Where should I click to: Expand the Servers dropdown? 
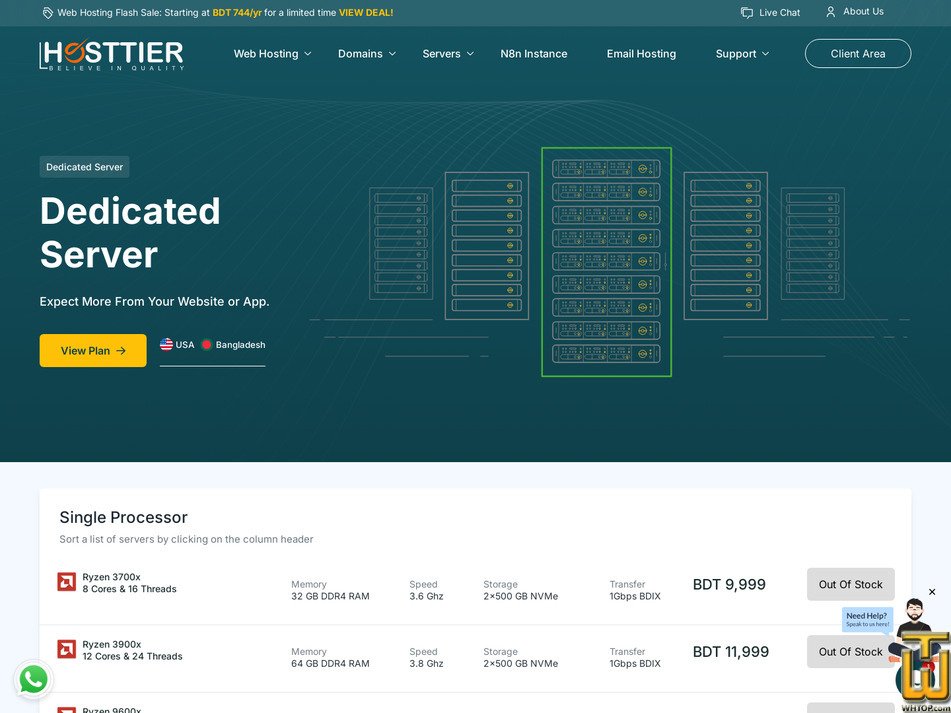point(442,53)
